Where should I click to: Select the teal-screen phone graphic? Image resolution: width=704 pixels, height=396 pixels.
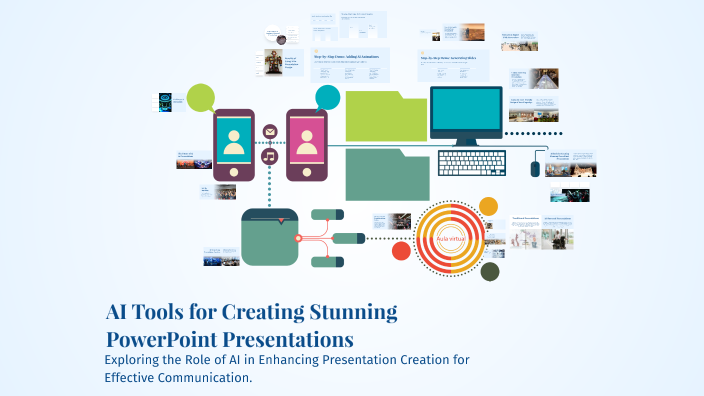coord(234,145)
